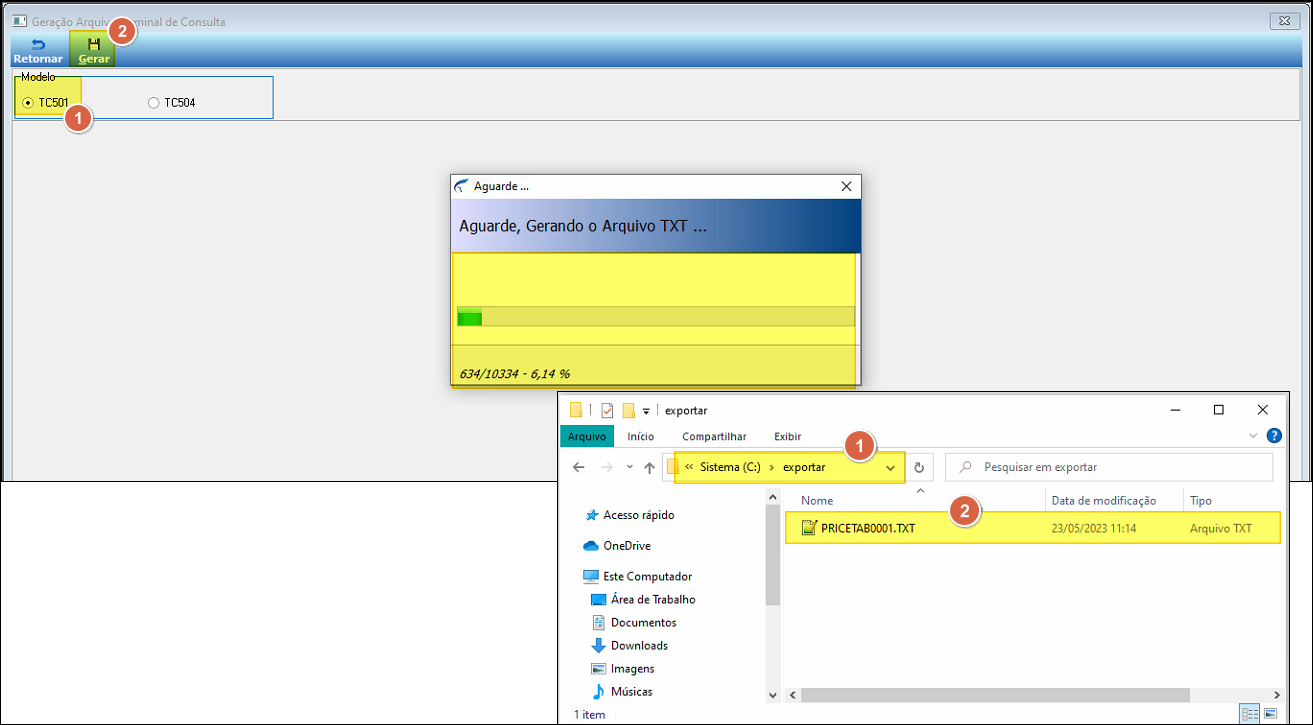Refresh the exportar folder

(919, 467)
